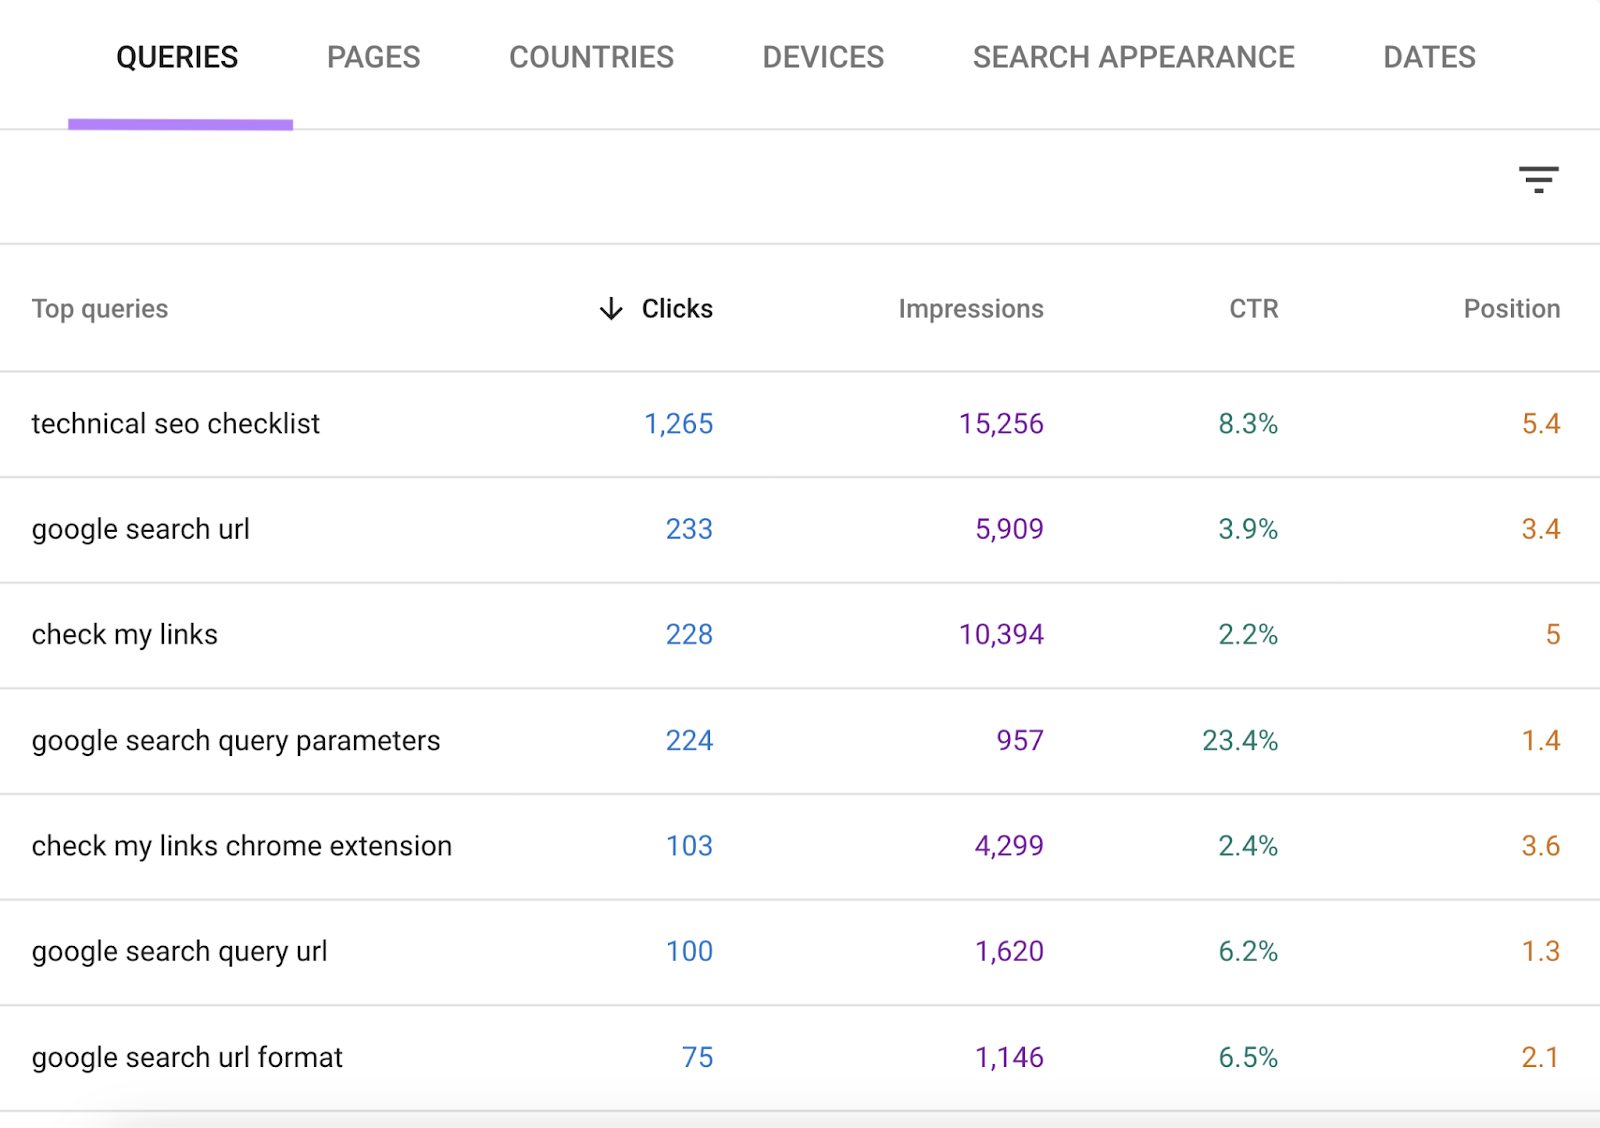Select the QUERIES tab
The image size is (1600, 1128).
click(x=177, y=57)
